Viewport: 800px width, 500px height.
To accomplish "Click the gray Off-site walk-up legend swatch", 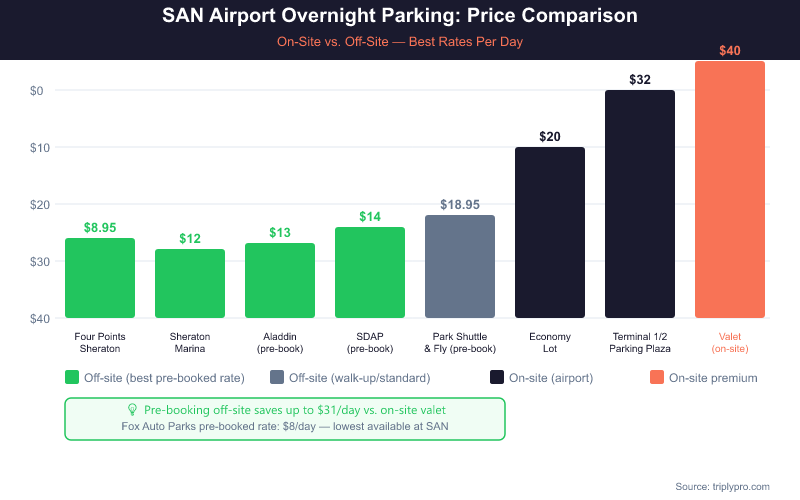I will [x=277, y=378].
